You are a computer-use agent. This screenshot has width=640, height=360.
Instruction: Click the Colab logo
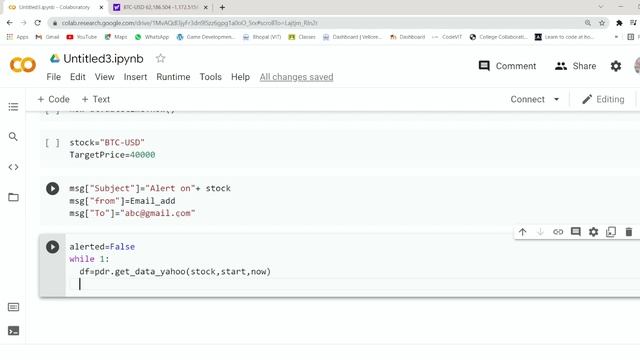(23, 65)
